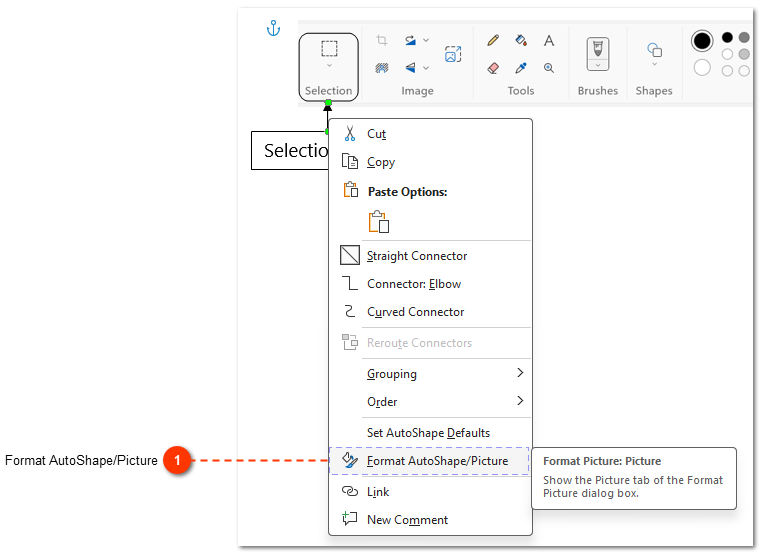The width and height of the screenshot is (762, 556).
Task: Select the Fill bucket tool
Action: click(521, 40)
